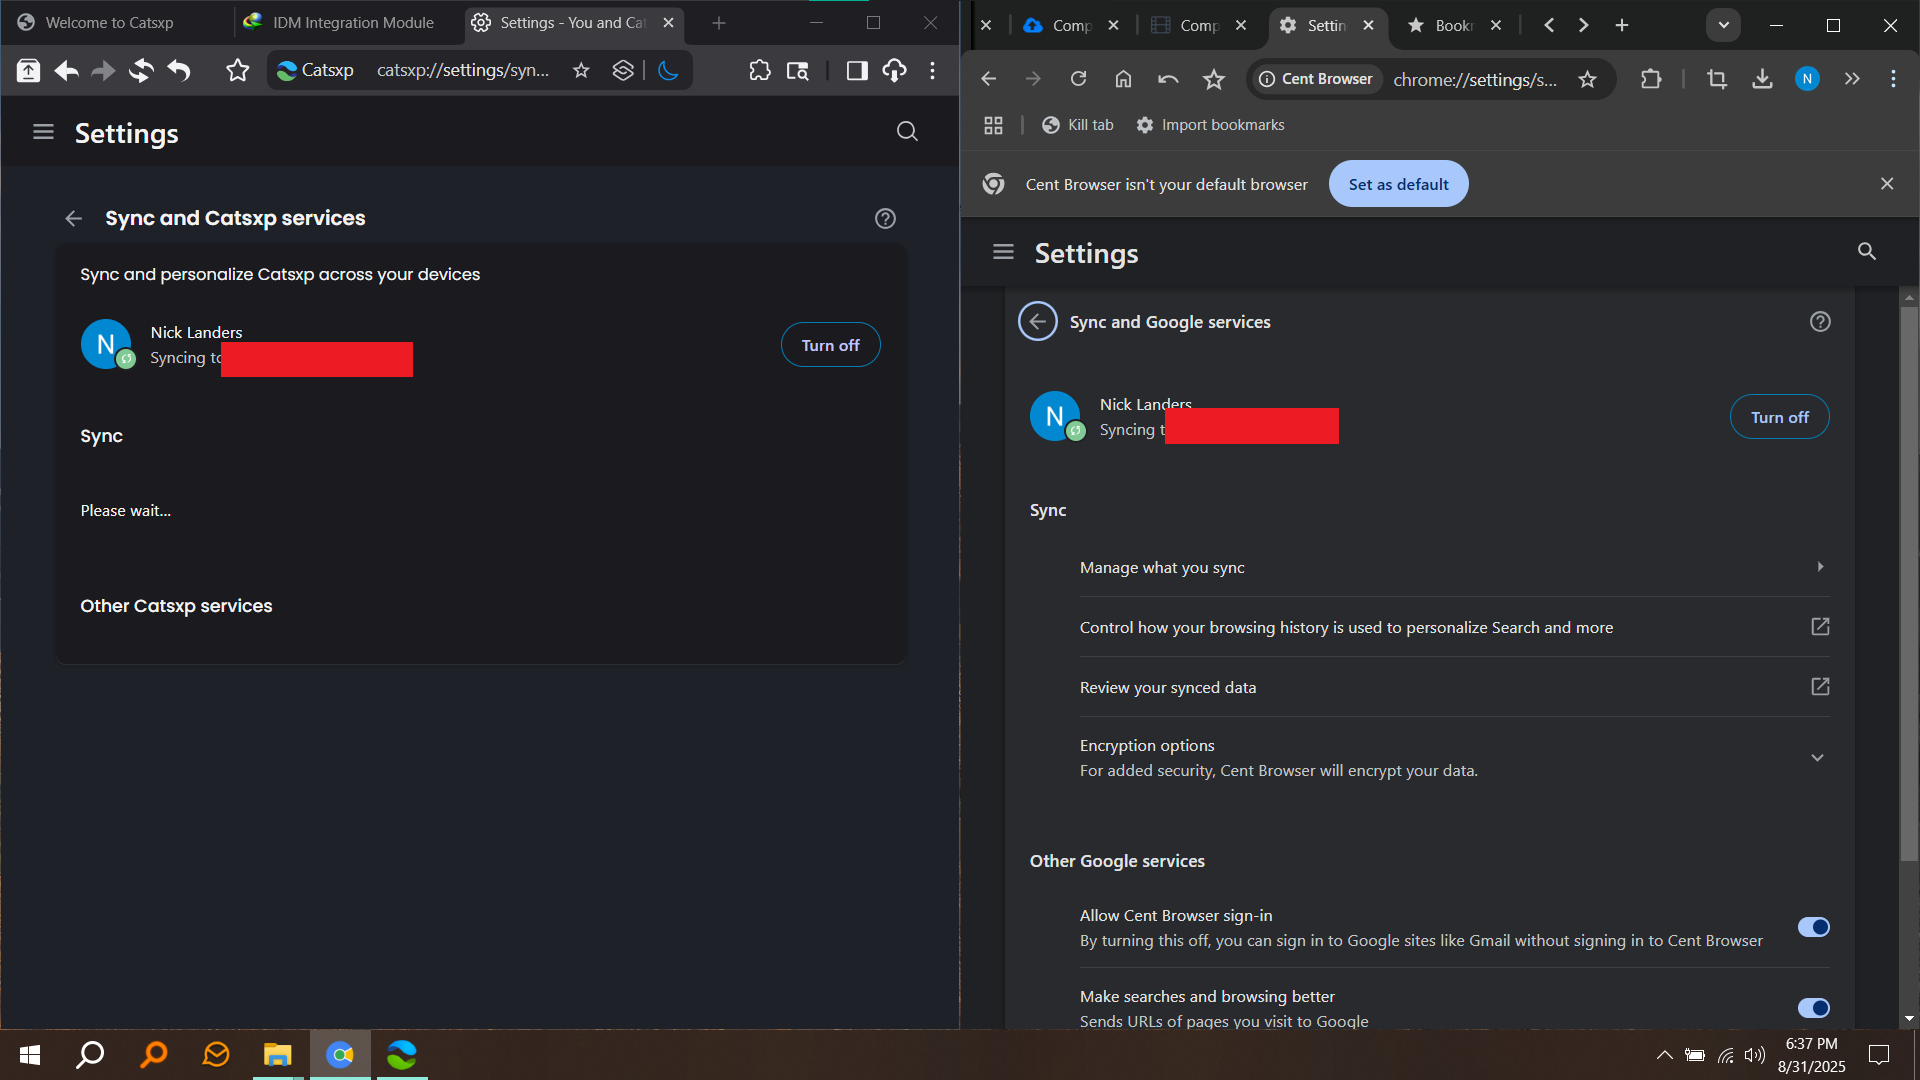Click Cent Browser home icon

click(x=1123, y=79)
